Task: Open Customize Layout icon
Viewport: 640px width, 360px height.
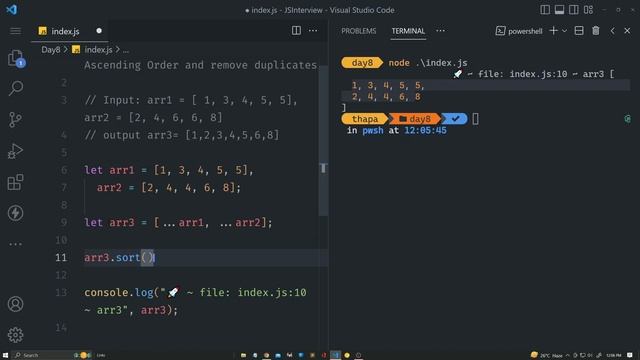Action: 588,9
